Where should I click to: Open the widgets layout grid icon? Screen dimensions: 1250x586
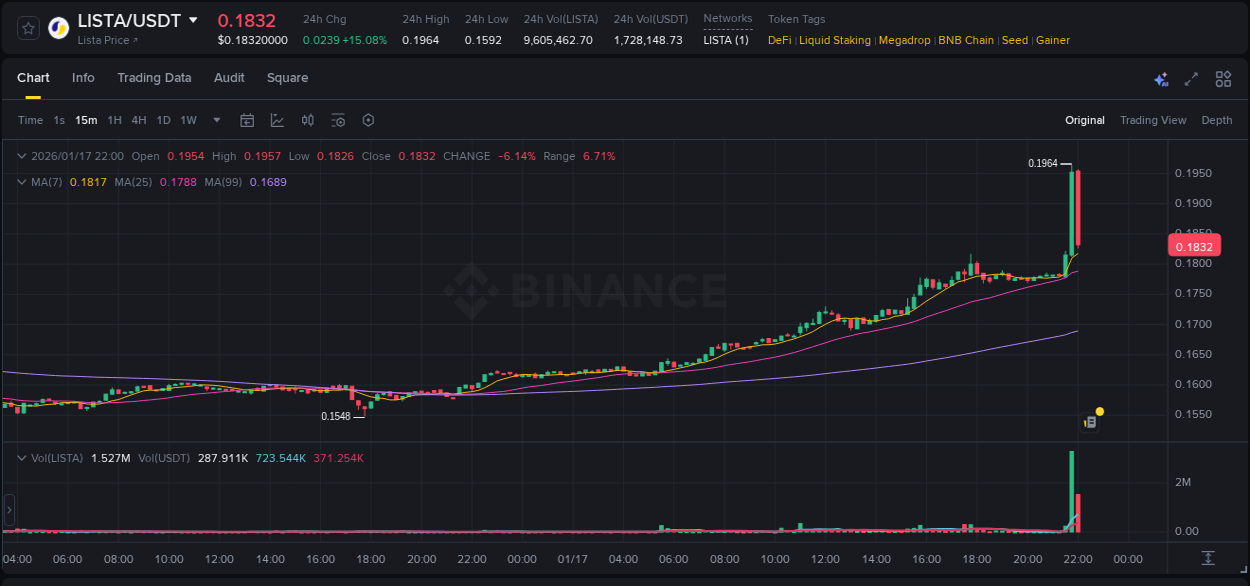coord(1223,78)
